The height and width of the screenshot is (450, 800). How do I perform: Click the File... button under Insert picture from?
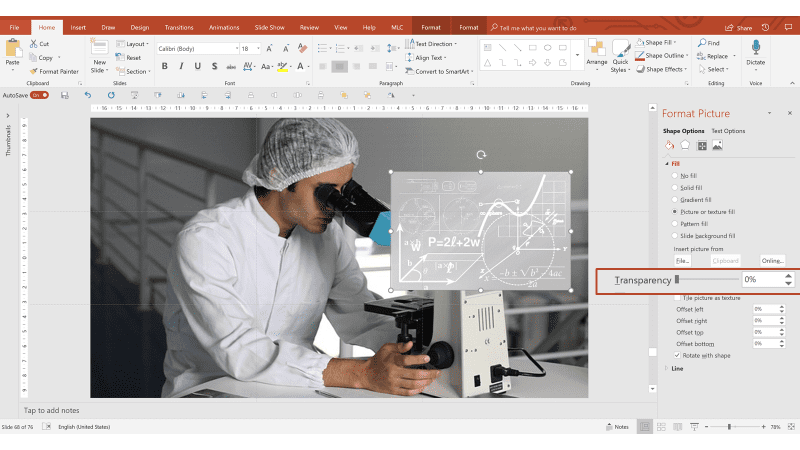coord(682,261)
